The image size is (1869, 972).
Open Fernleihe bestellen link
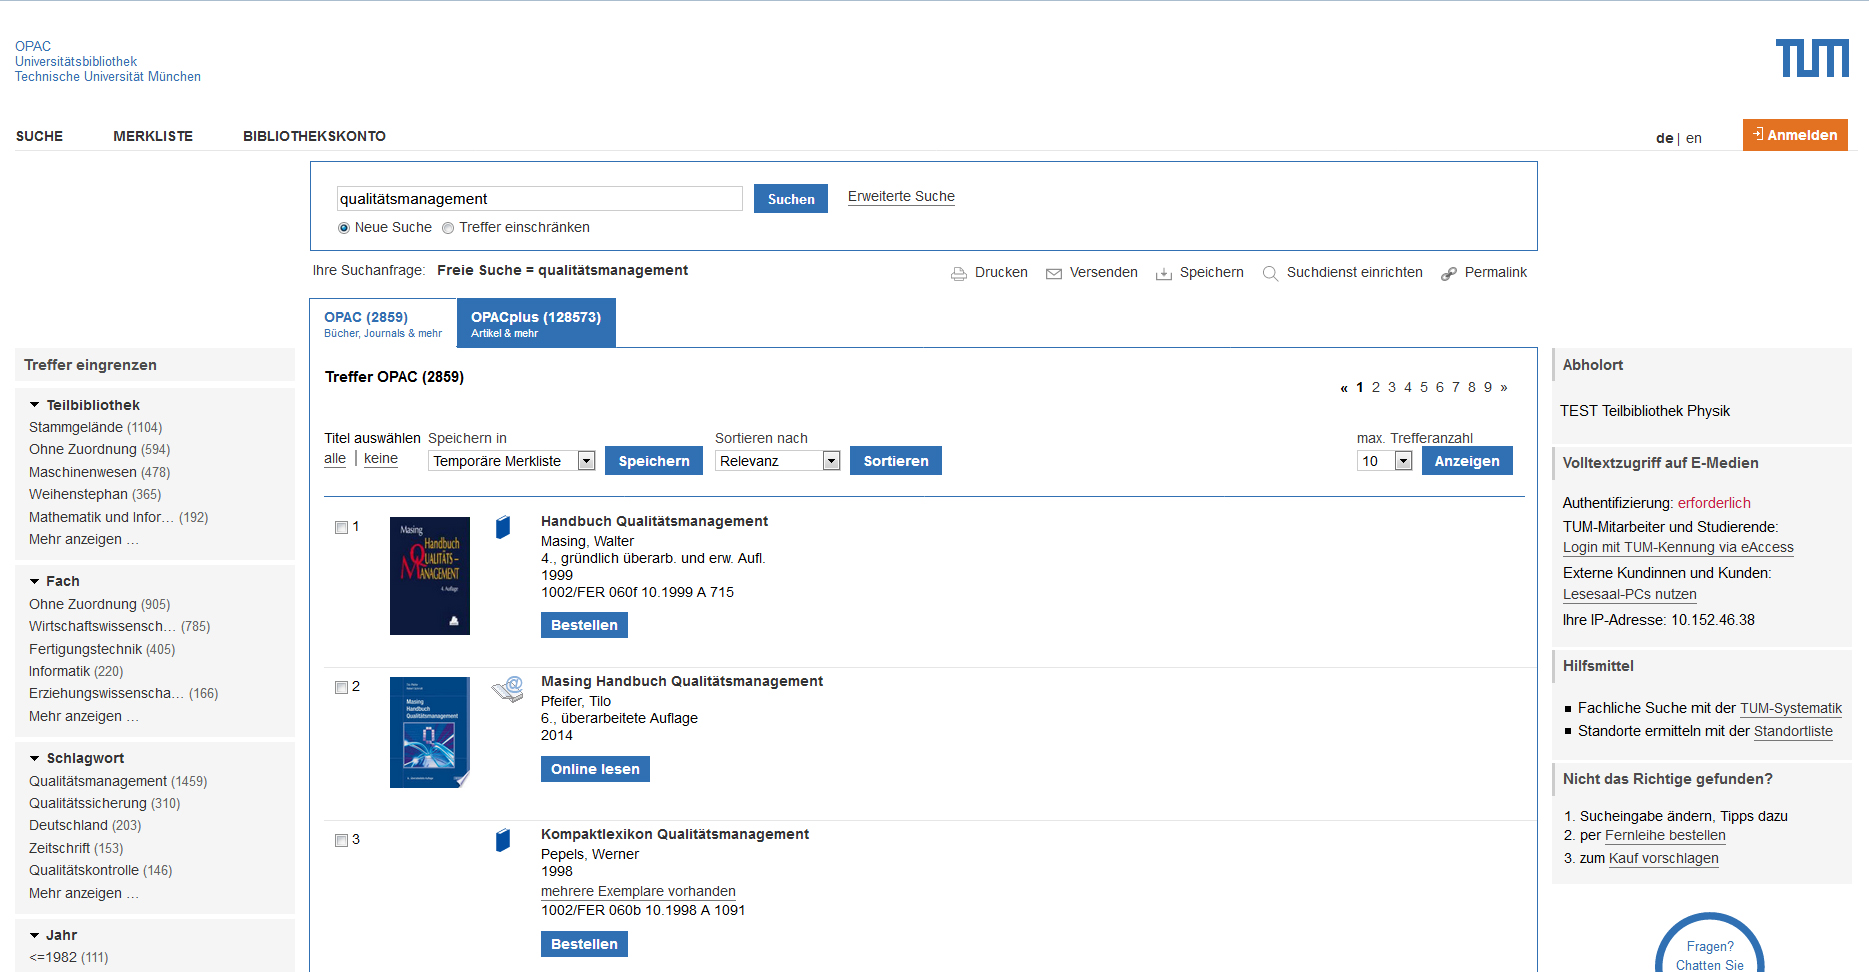(1665, 835)
